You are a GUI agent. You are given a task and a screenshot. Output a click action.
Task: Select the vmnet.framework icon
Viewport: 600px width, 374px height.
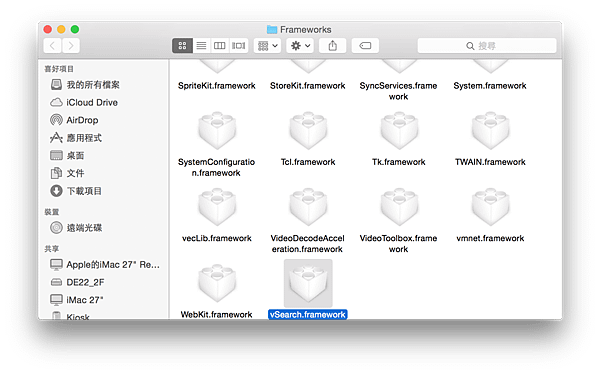(490, 207)
